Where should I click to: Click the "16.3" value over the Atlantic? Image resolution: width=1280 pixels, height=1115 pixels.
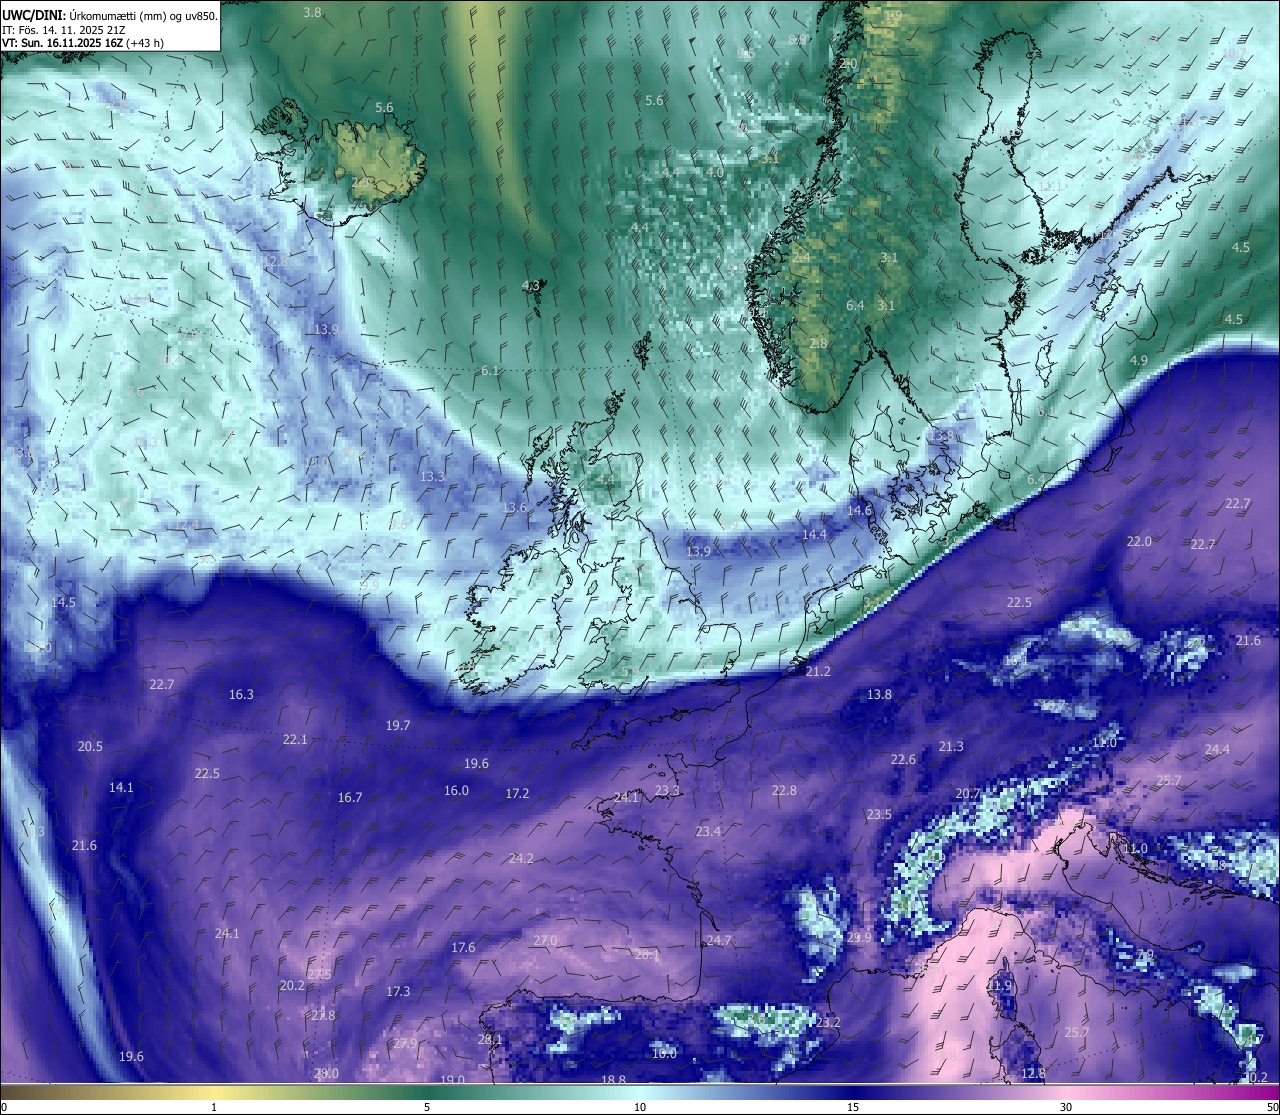click(x=241, y=695)
